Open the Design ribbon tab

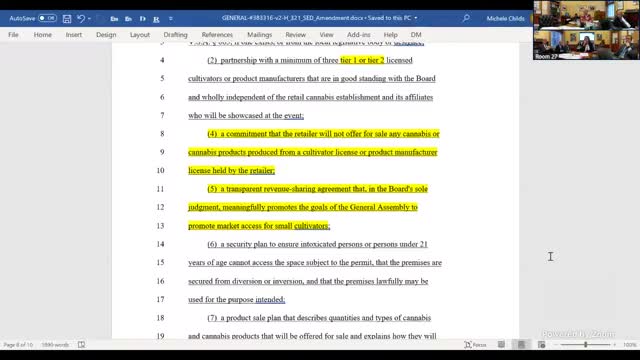pos(106,35)
